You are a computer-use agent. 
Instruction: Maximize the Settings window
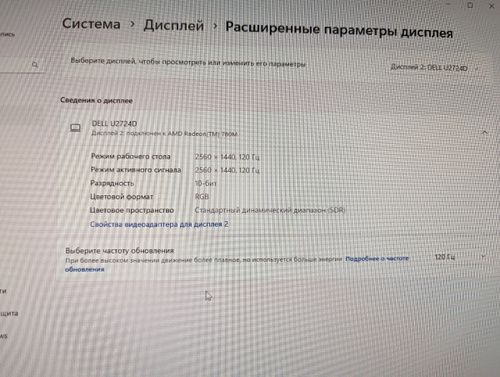470,5
